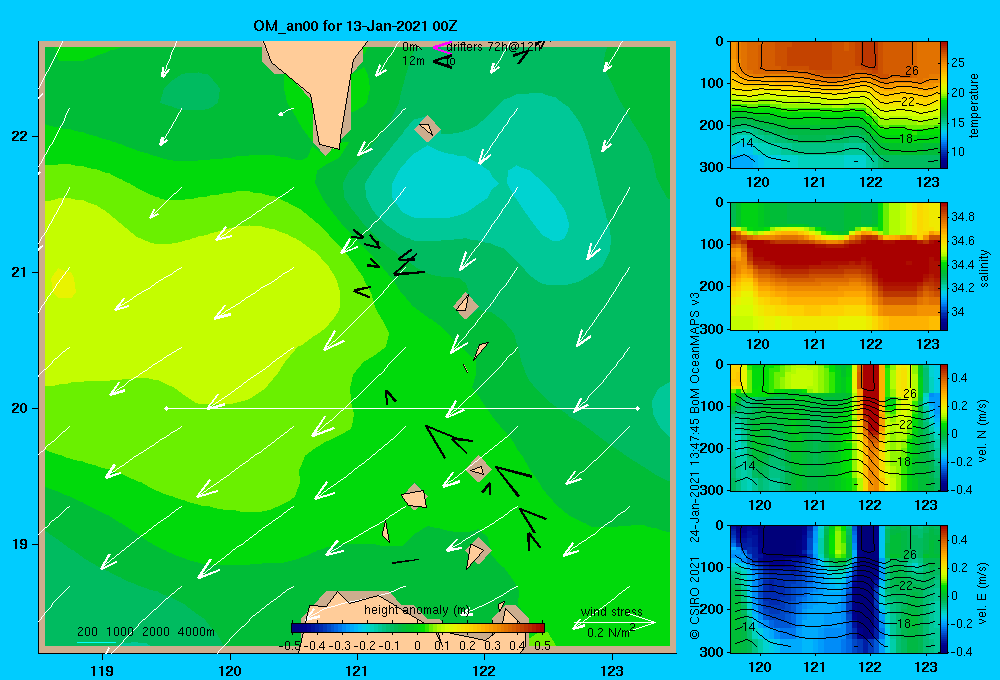
Task: Click the latitude label '22' on main map
Action: pyautogui.click(x=20, y=136)
